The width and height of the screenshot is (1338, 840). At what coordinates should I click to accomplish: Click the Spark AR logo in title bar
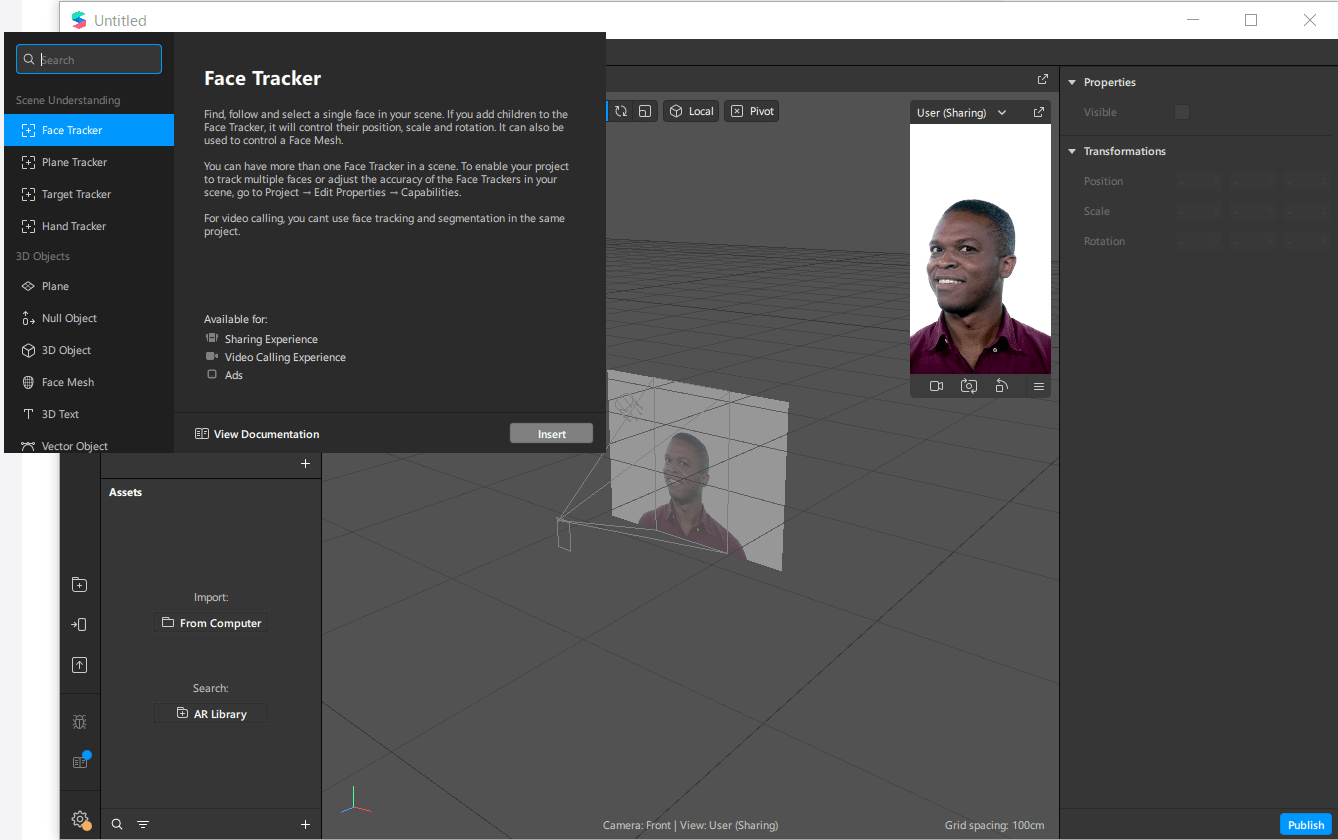79,20
